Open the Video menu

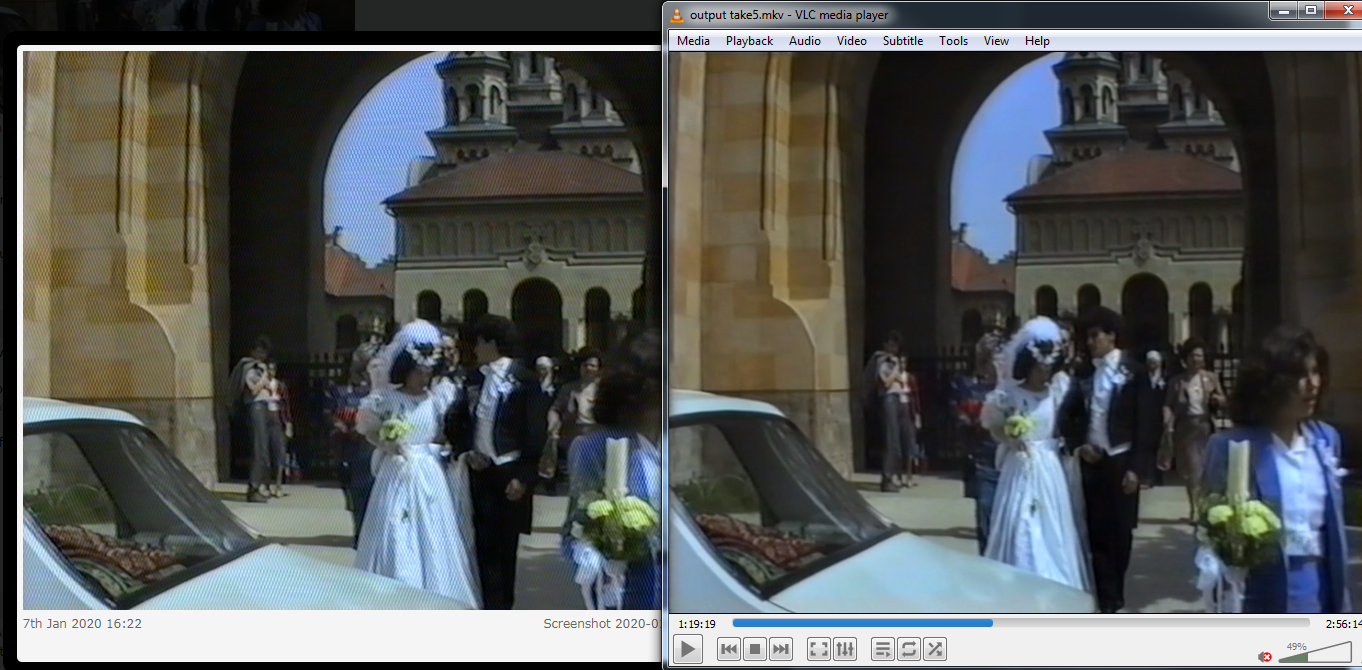tap(852, 41)
